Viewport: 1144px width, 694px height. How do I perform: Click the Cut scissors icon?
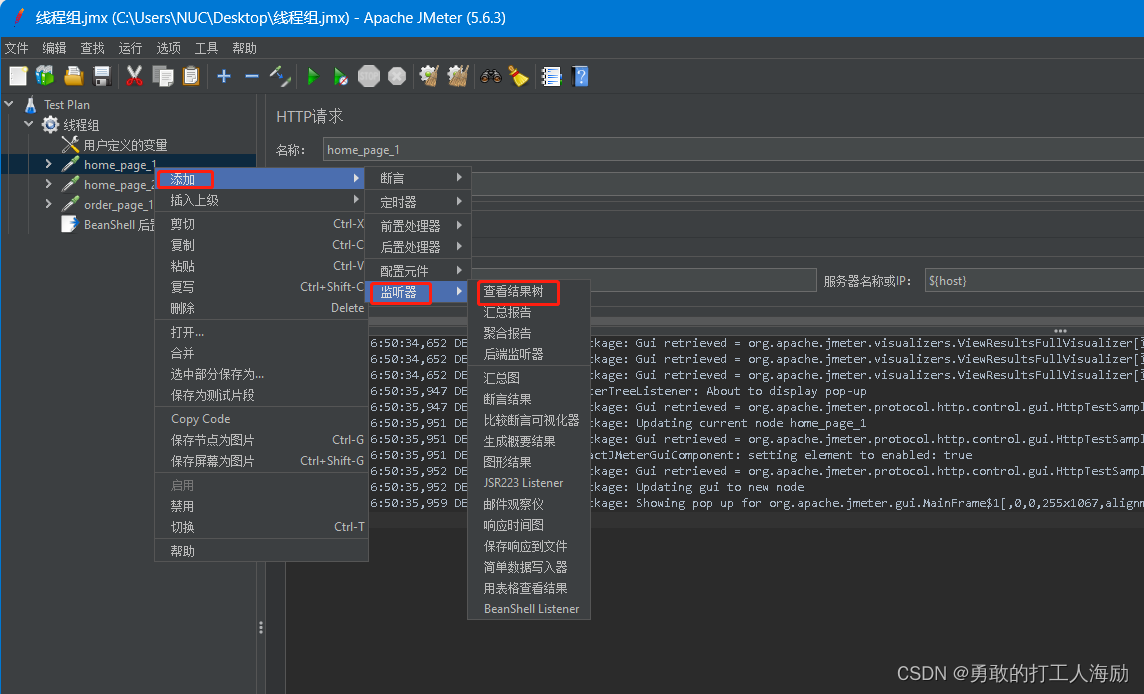[134, 76]
